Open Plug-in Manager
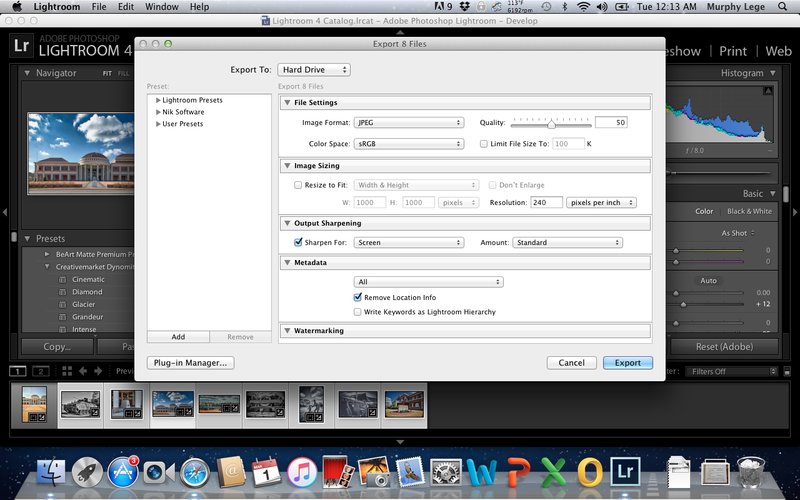The width and height of the screenshot is (800, 500). (x=190, y=363)
